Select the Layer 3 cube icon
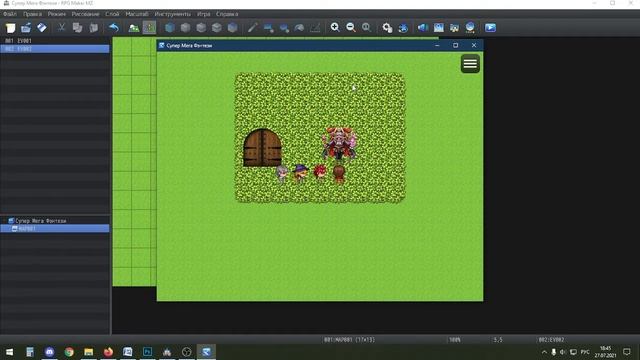 [x=217, y=27]
